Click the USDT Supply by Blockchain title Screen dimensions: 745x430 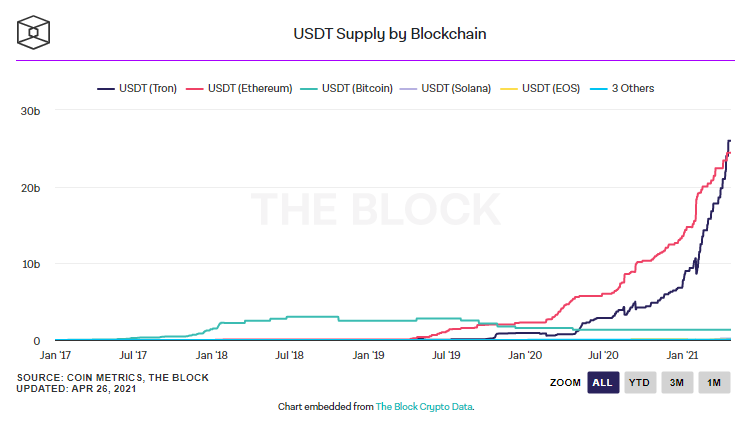coord(389,33)
